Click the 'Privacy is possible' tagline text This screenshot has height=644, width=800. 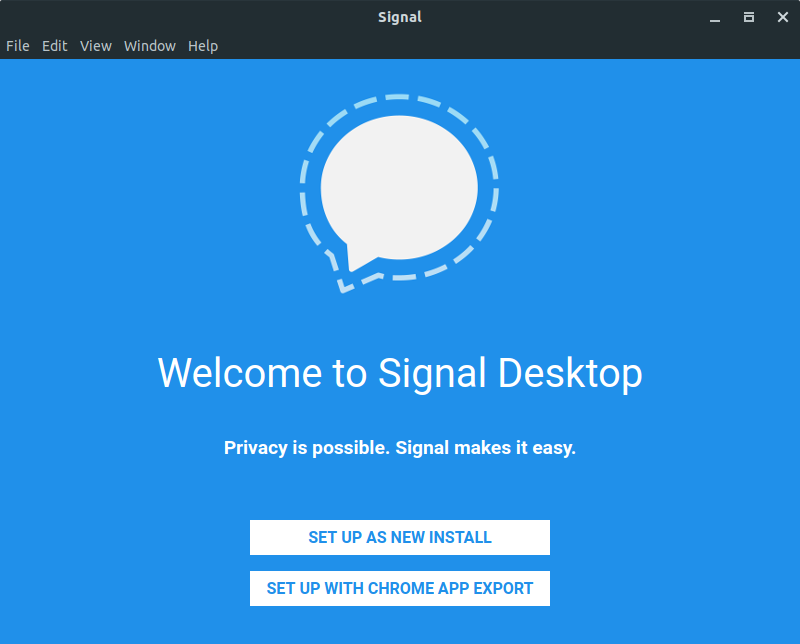click(400, 448)
